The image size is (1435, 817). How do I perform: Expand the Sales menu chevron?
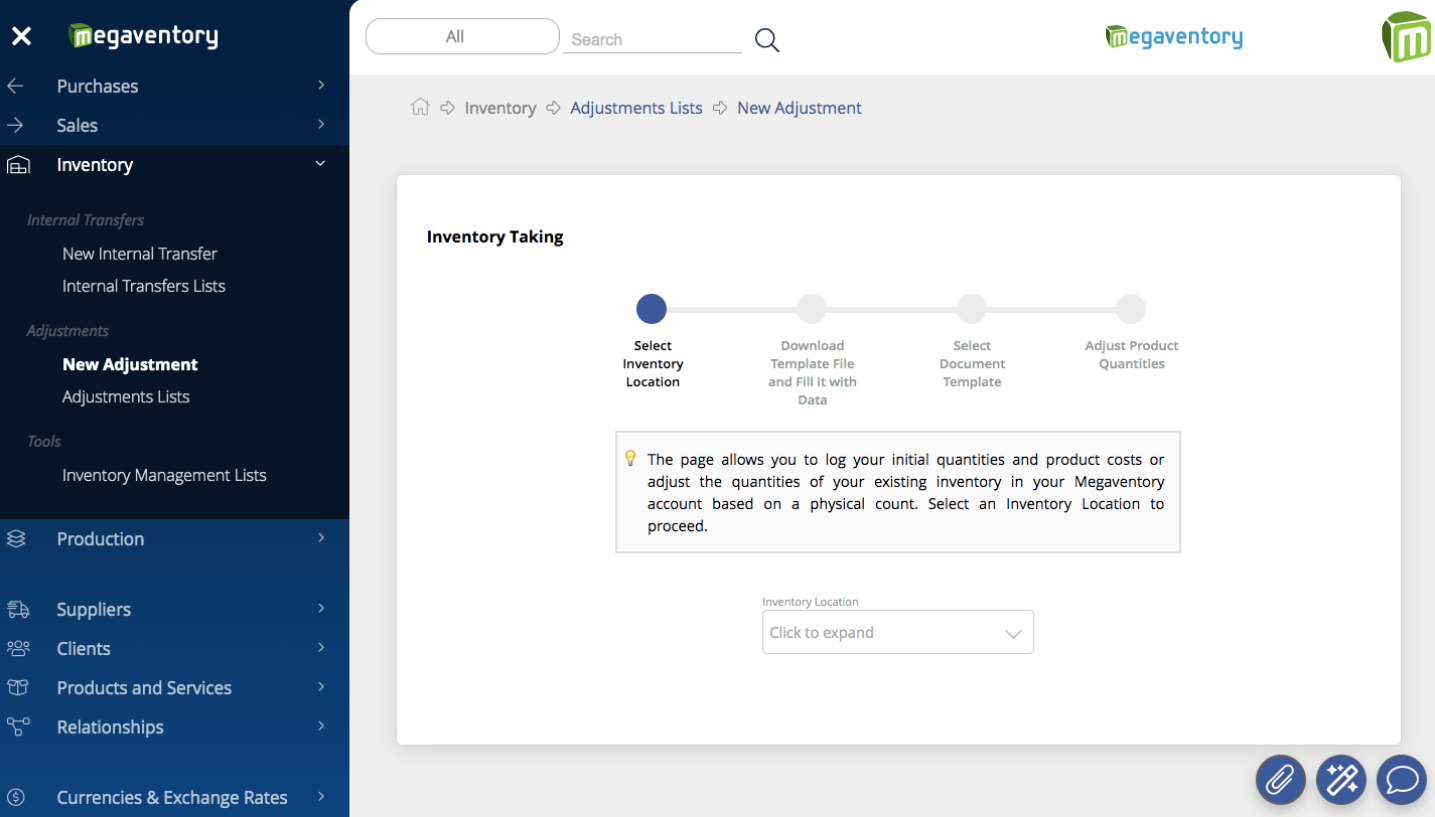coord(321,124)
